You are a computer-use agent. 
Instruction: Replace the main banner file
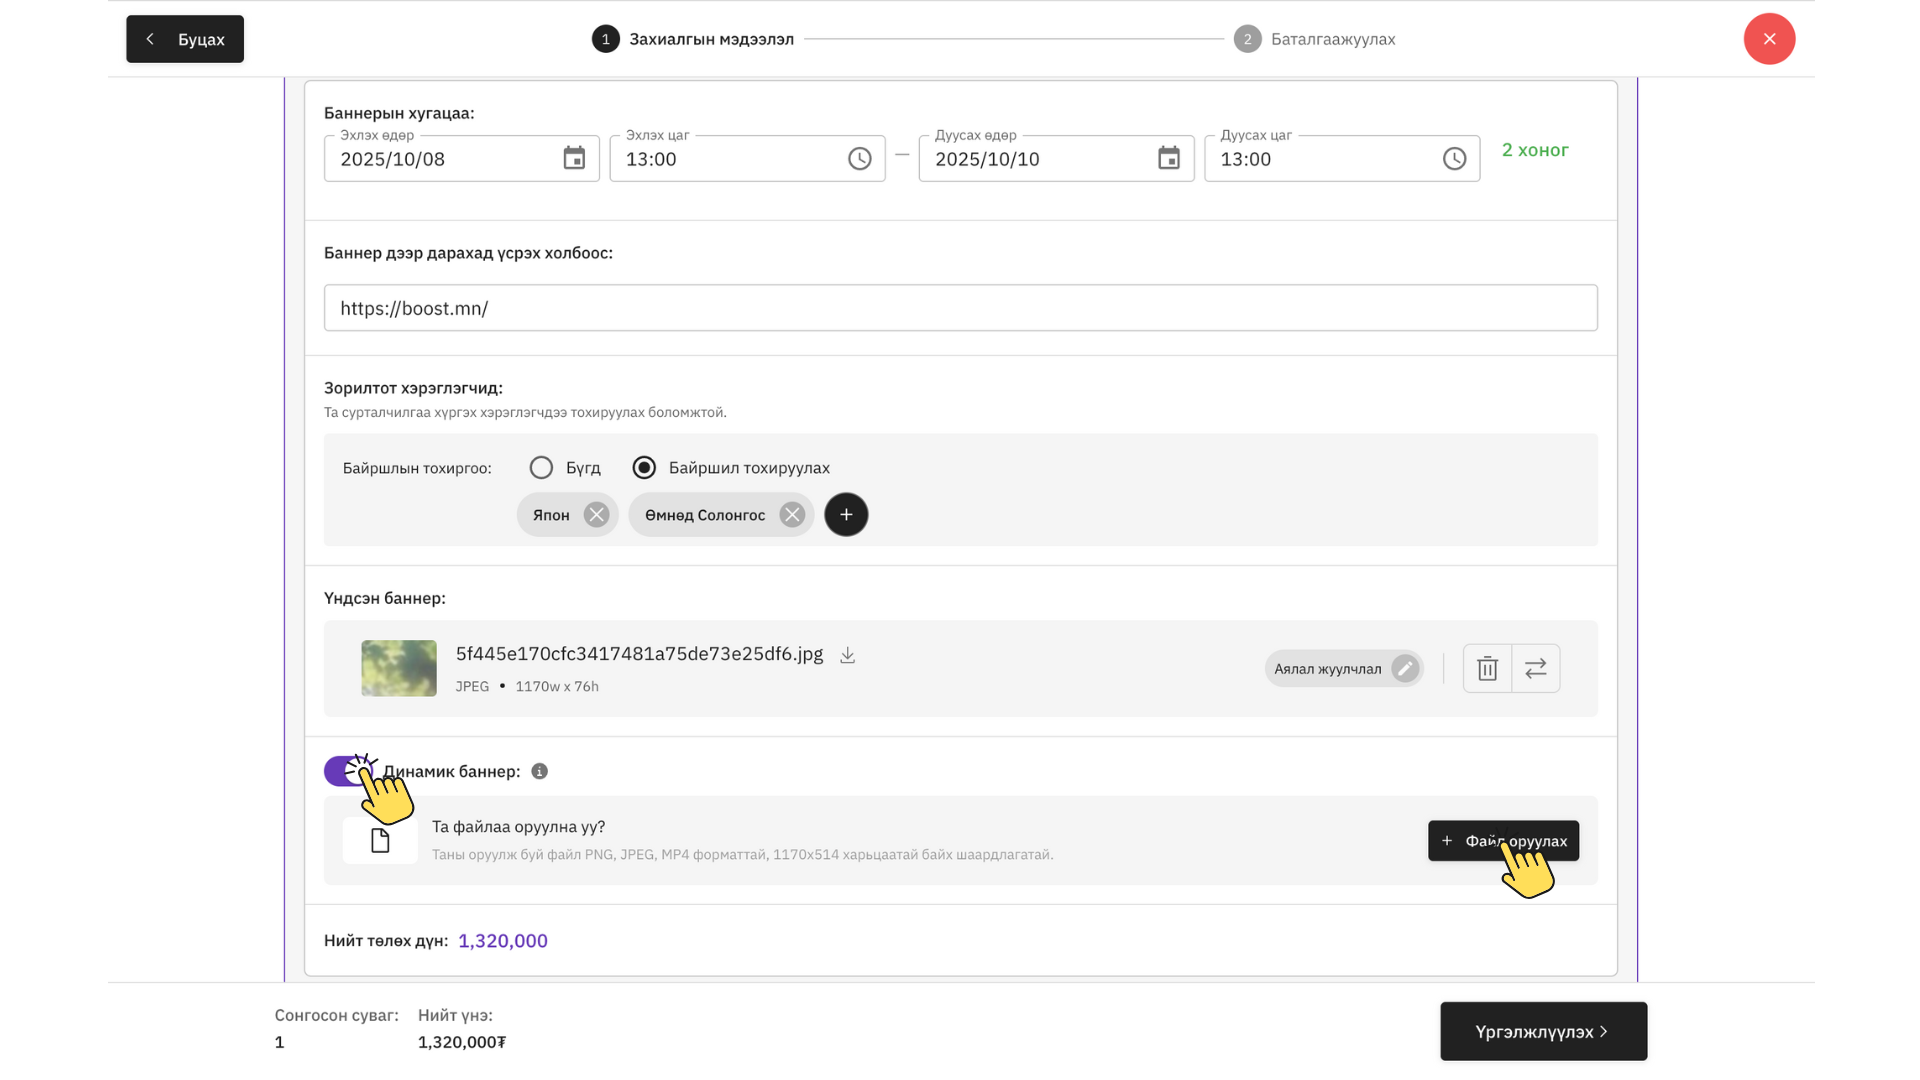pyautogui.click(x=1535, y=668)
